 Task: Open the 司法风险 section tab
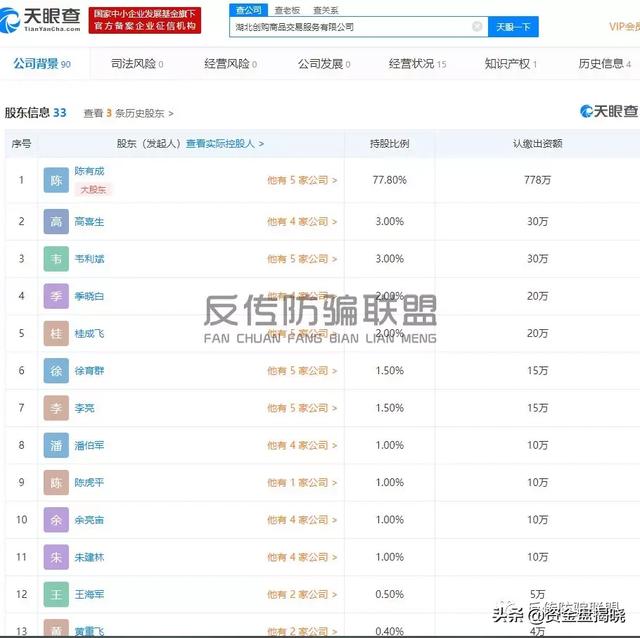137,64
